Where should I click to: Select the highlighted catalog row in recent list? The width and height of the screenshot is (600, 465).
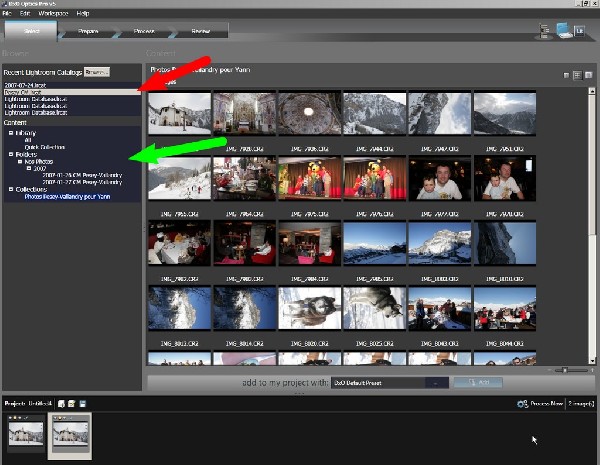point(72,92)
